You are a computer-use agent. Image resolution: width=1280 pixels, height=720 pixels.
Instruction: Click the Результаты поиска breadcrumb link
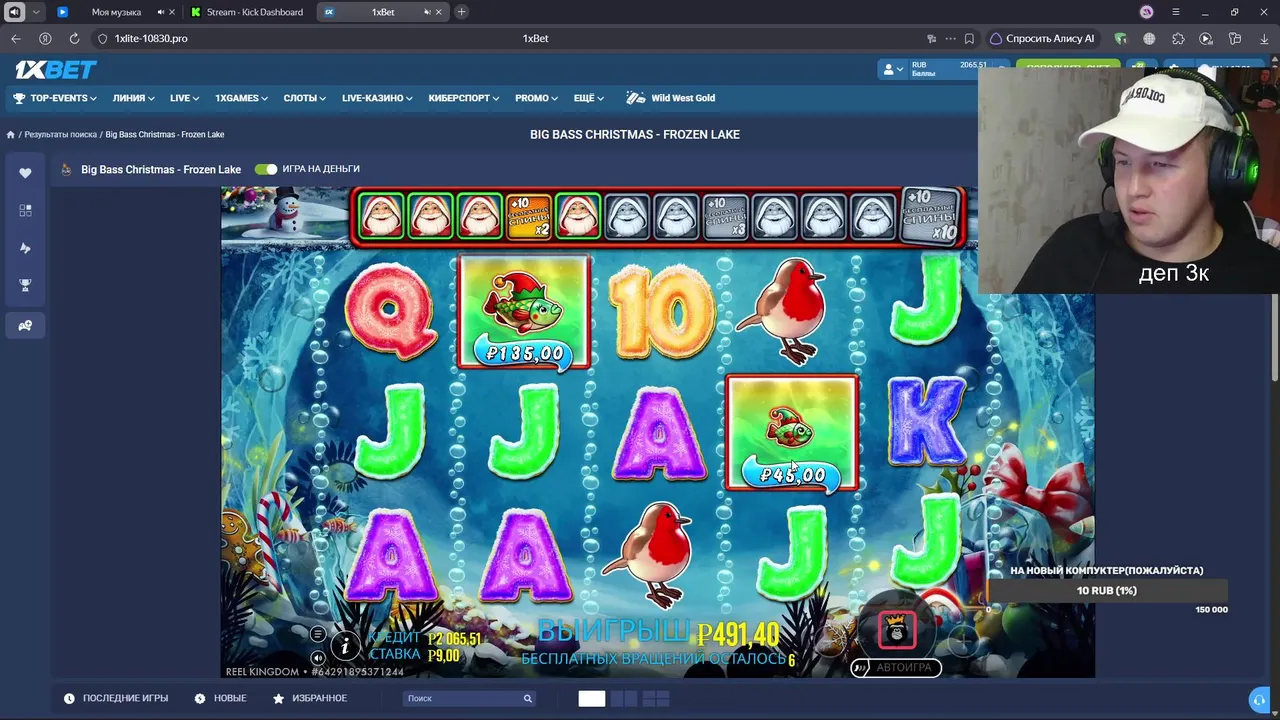click(61, 135)
